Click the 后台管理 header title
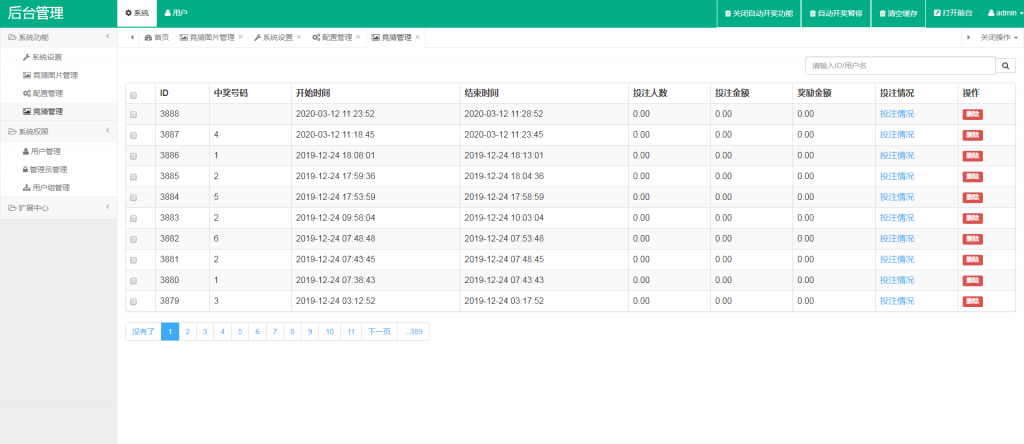1024x444 pixels. pos(36,14)
